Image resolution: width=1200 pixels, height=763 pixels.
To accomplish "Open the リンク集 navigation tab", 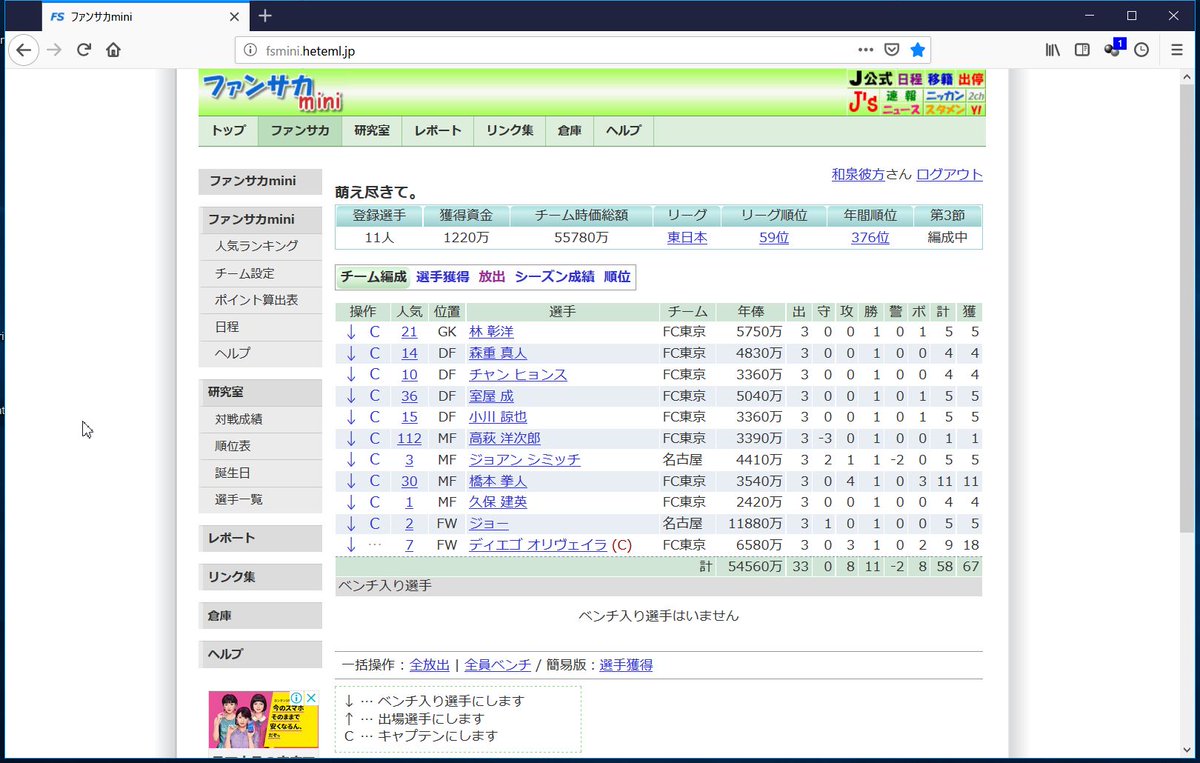I will pyautogui.click(x=510, y=131).
